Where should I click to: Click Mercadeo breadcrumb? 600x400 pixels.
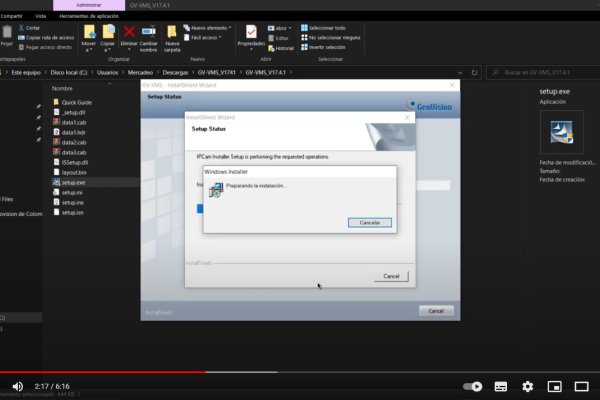[x=140, y=72]
